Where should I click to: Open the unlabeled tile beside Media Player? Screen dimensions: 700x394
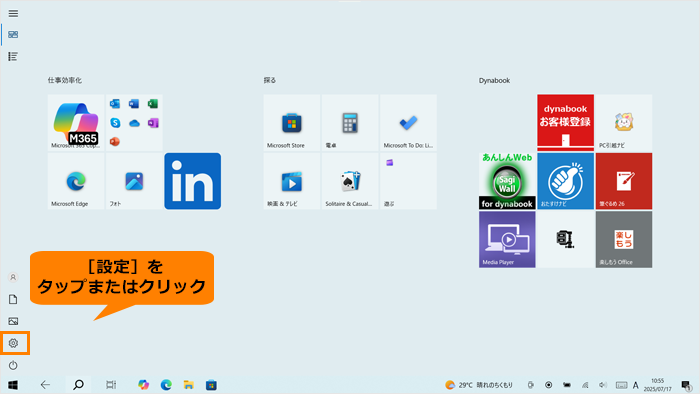(x=566, y=240)
